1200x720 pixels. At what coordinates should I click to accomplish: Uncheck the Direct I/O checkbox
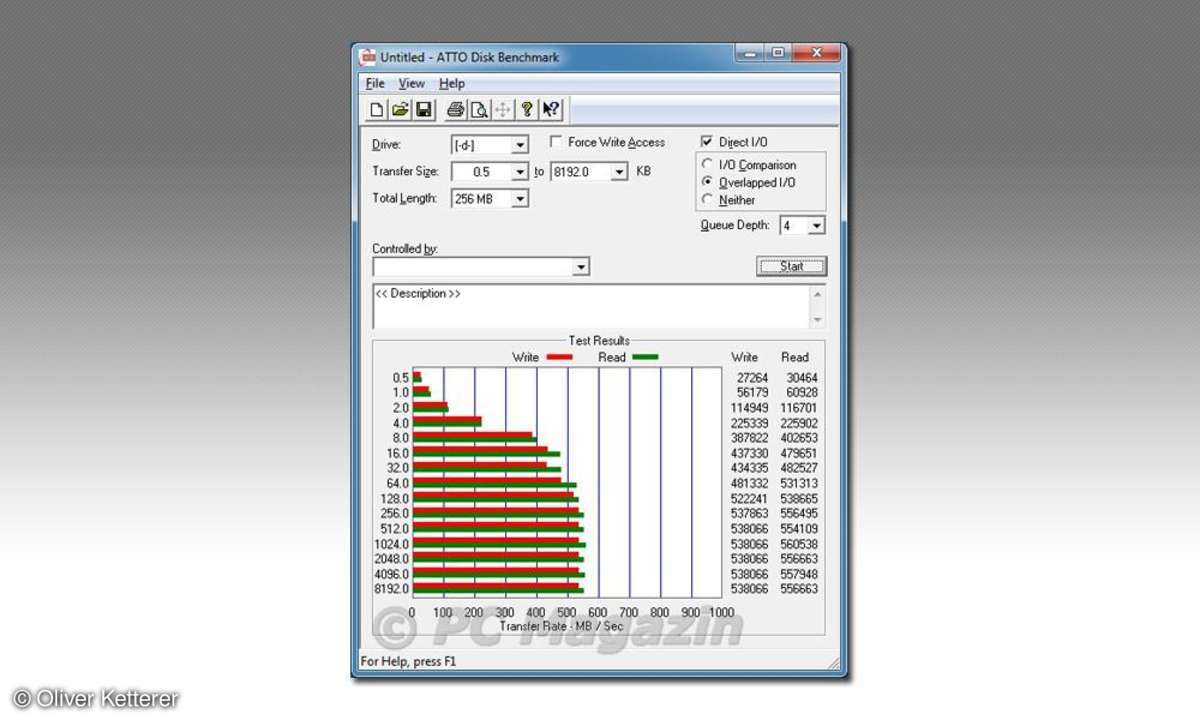point(707,142)
